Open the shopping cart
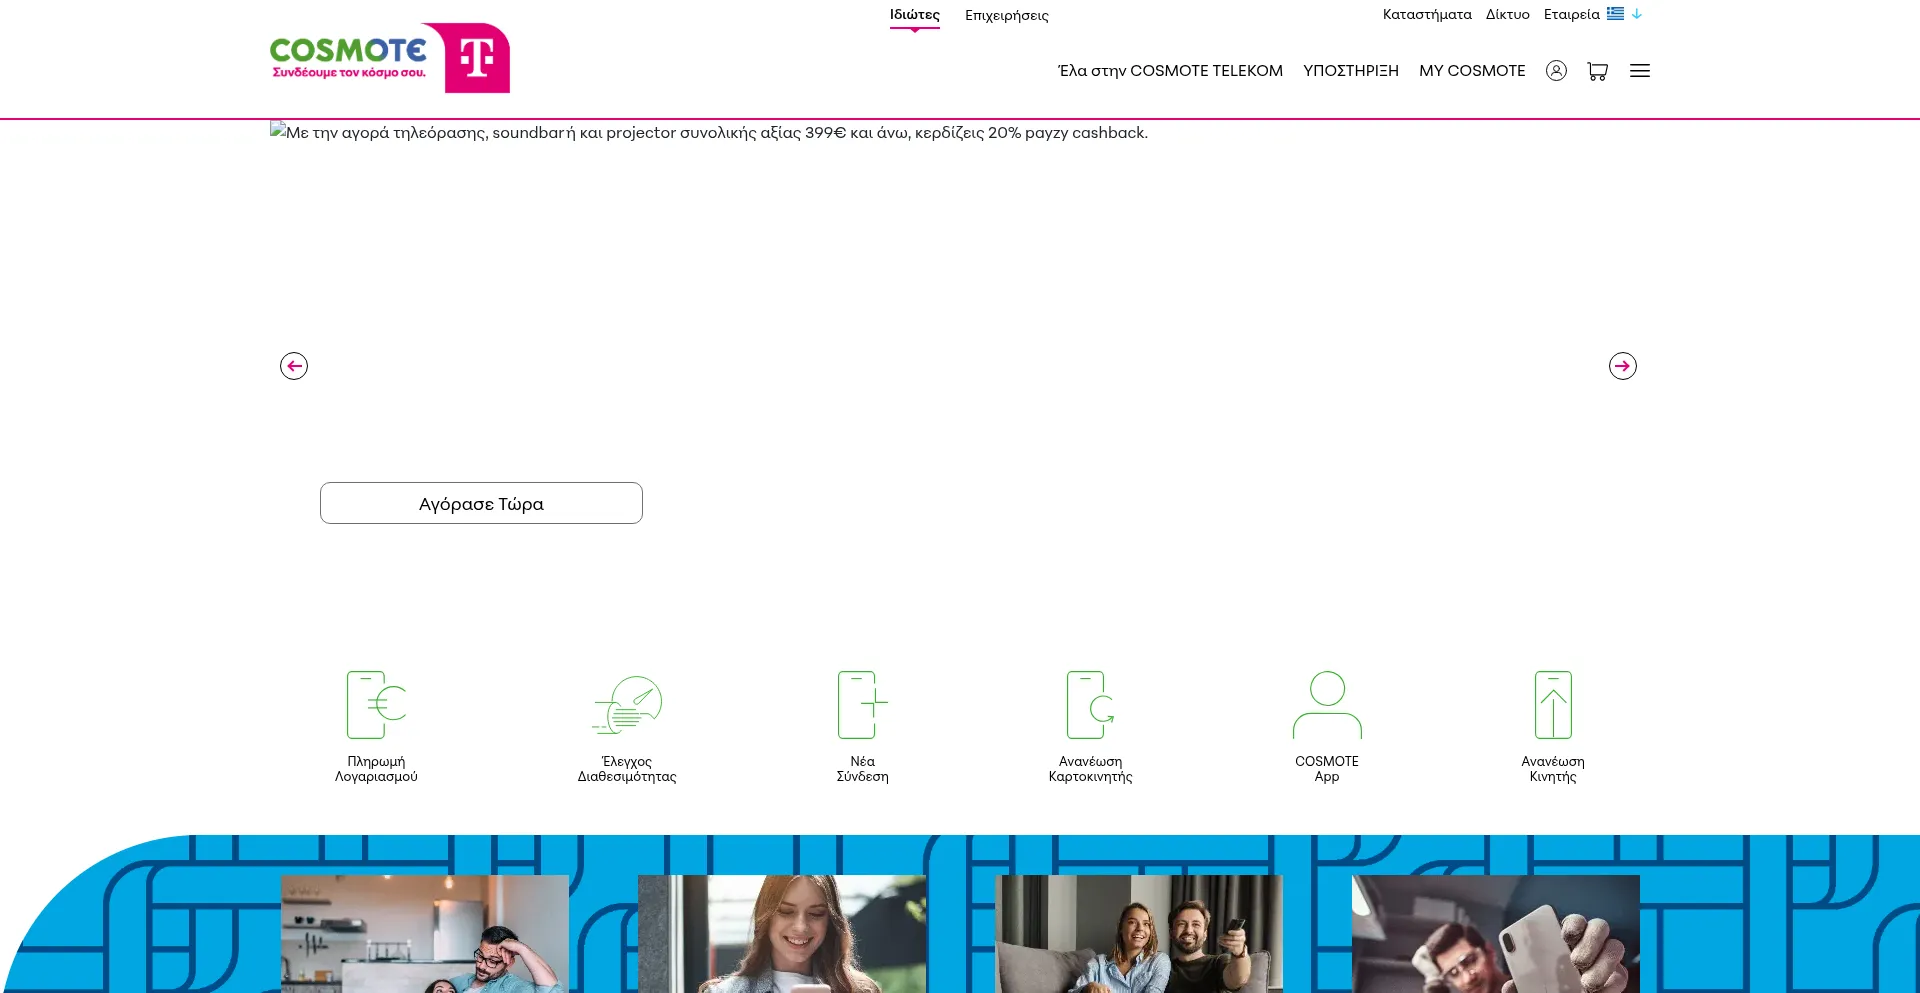 pyautogui.click(x=1597, y=71)
